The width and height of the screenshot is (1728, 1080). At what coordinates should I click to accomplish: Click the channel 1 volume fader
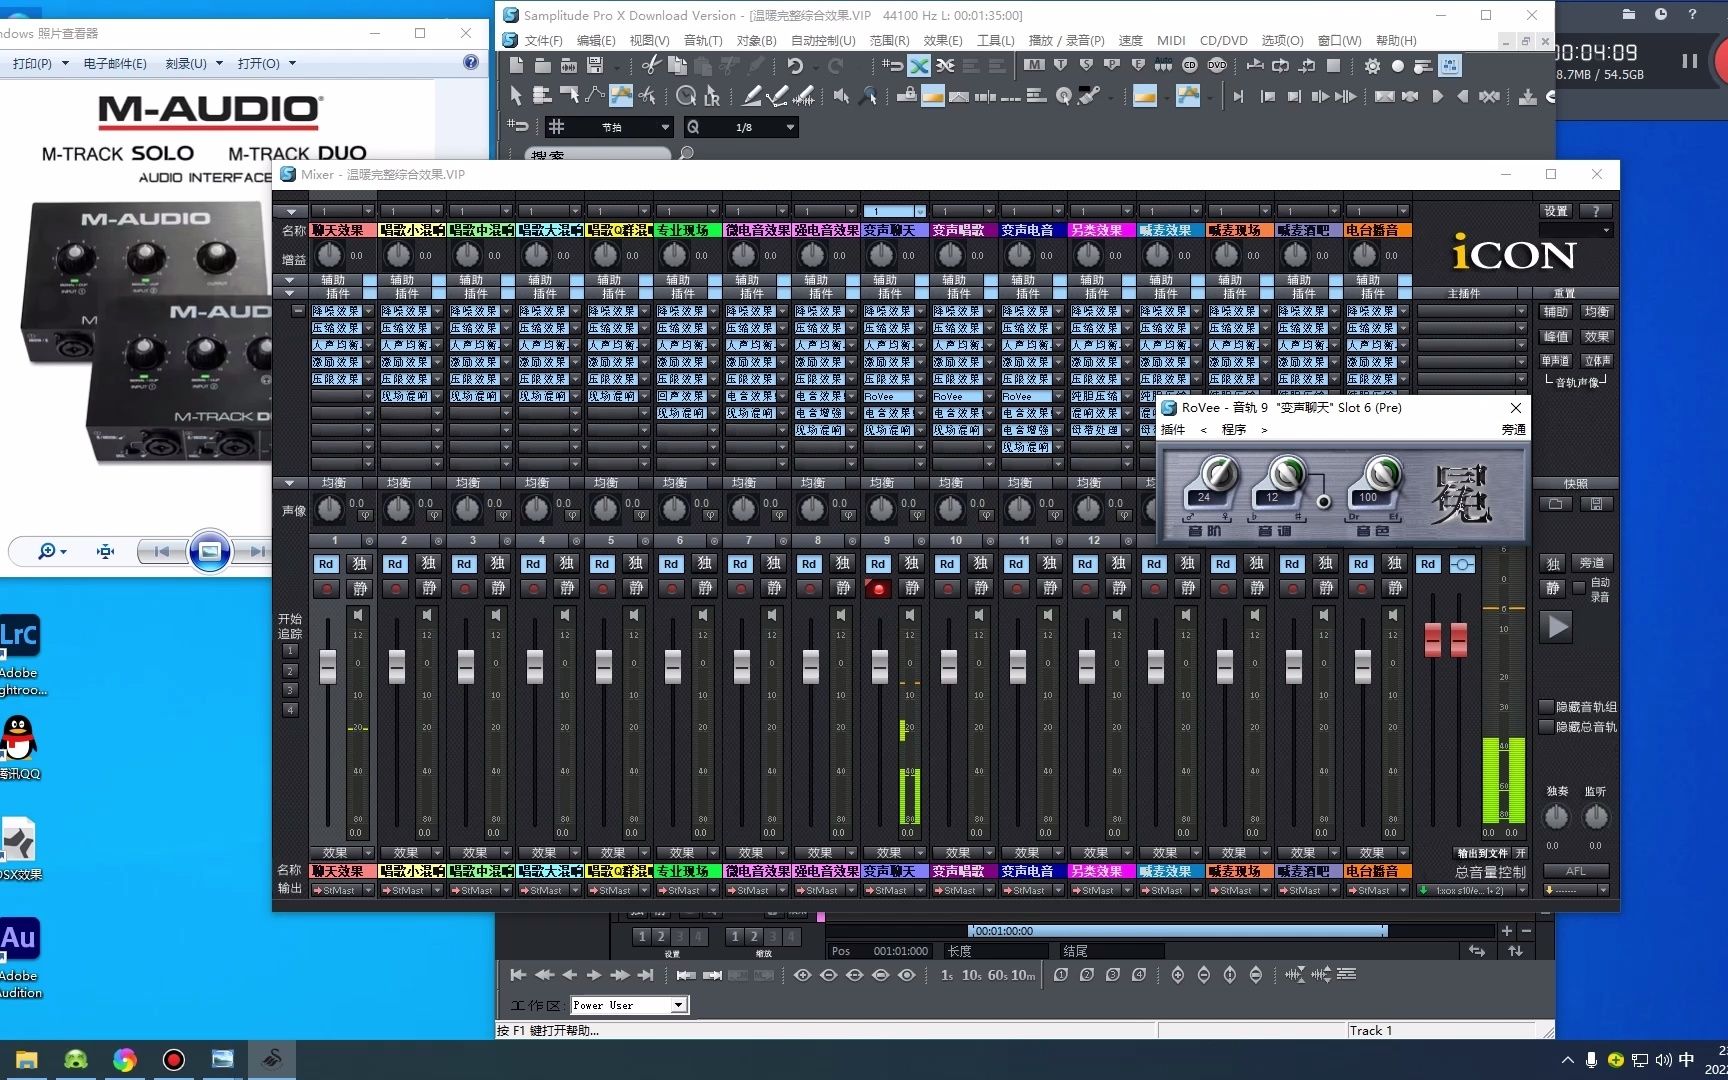point(328,666)
